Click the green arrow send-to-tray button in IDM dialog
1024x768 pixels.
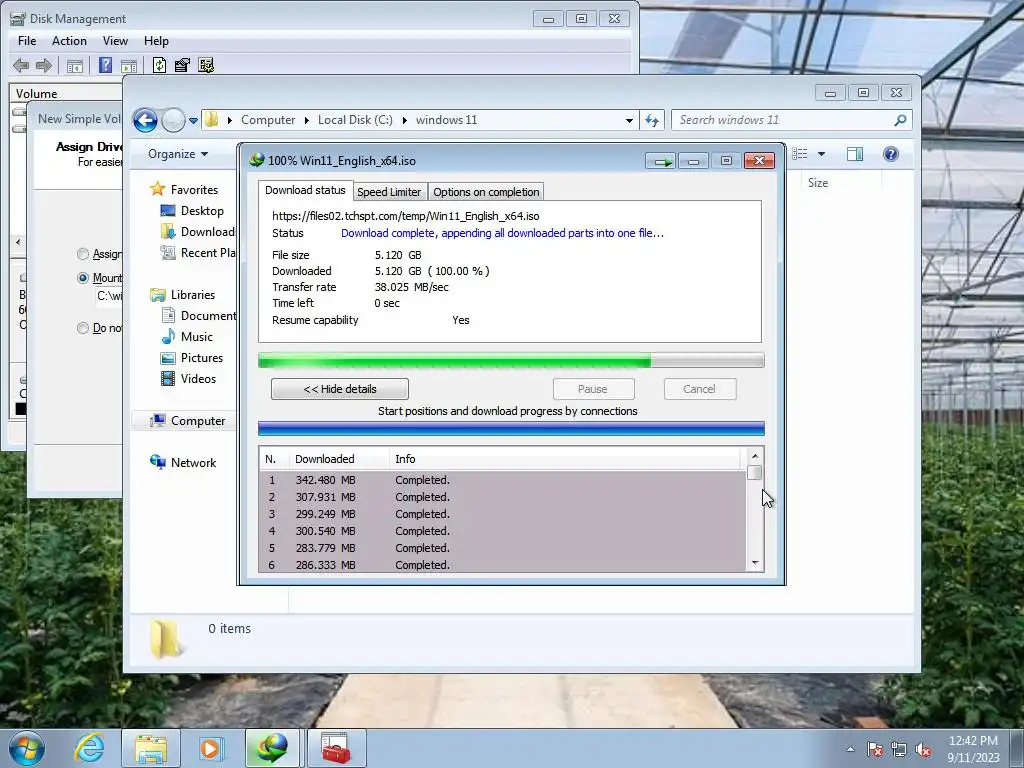click(x=660, y=161)
